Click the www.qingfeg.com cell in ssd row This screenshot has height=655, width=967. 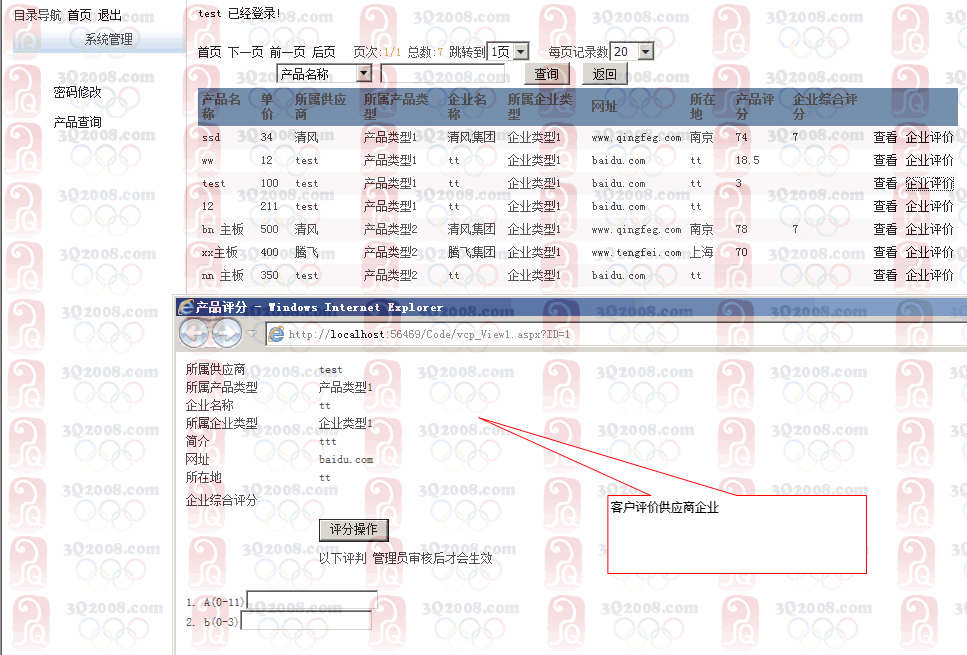click(636, 138)
